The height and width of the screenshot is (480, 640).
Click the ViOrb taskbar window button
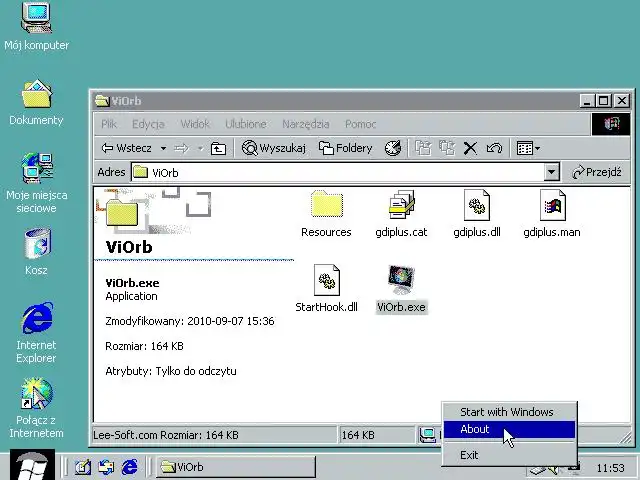(236, 467)
